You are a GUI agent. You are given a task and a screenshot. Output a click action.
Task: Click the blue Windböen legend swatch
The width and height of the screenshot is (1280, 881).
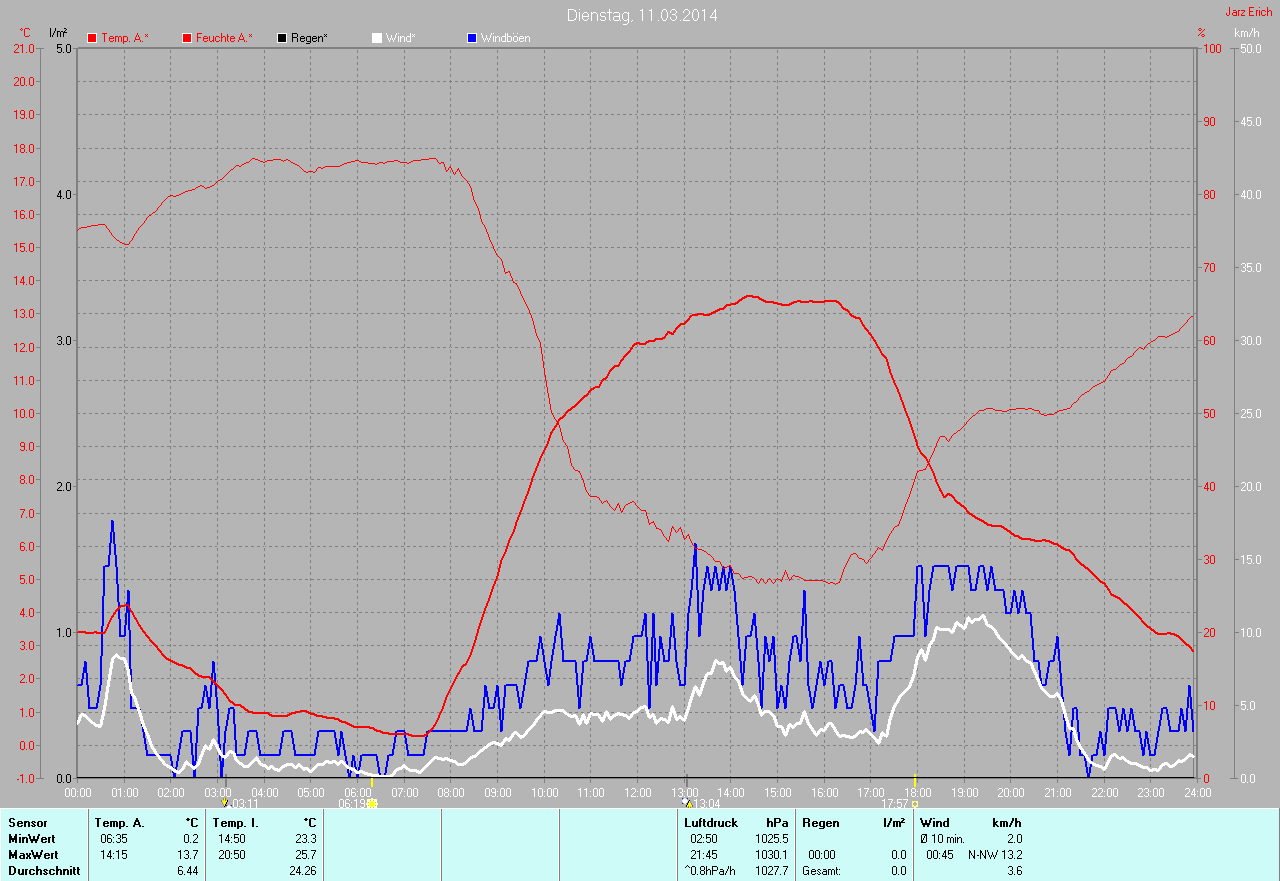472,38
